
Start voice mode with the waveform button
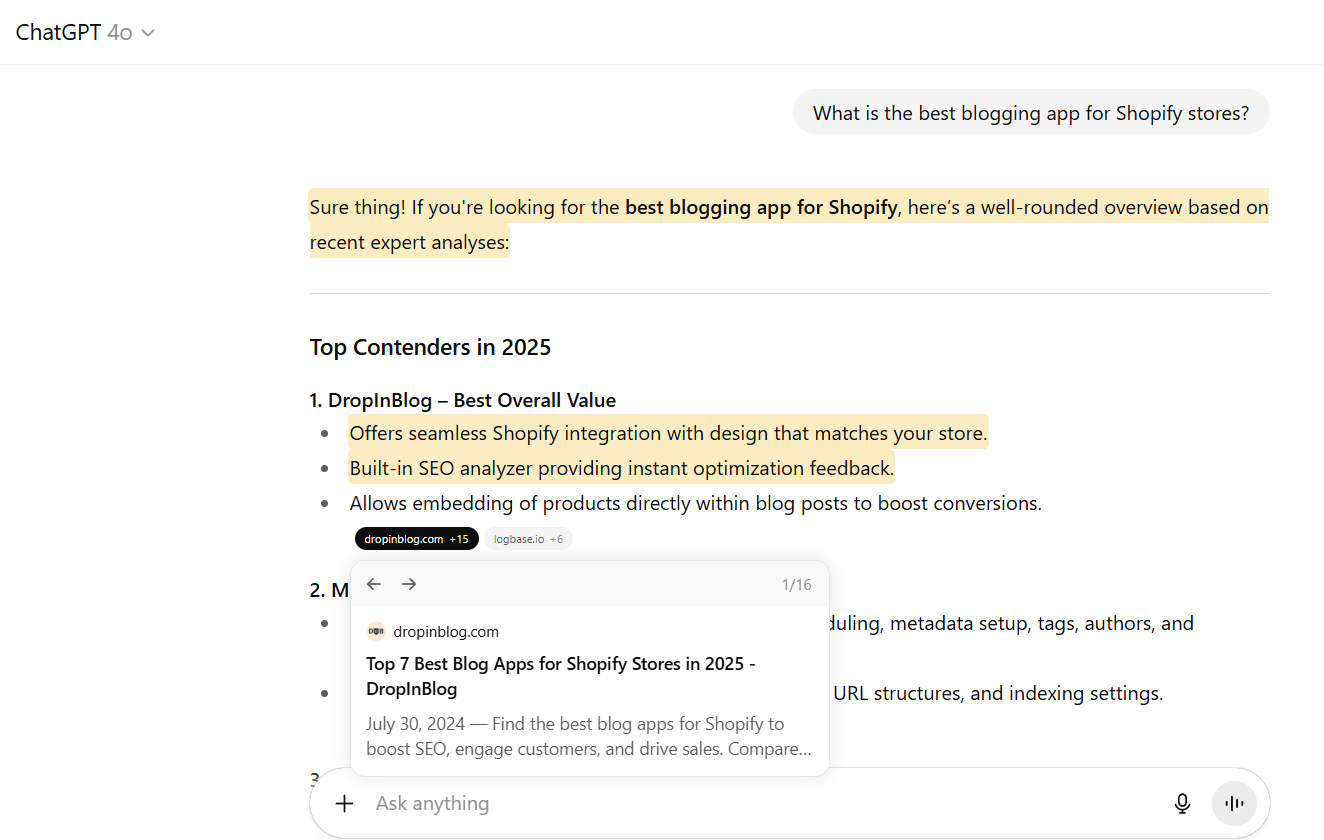[x=1234, y=803]
